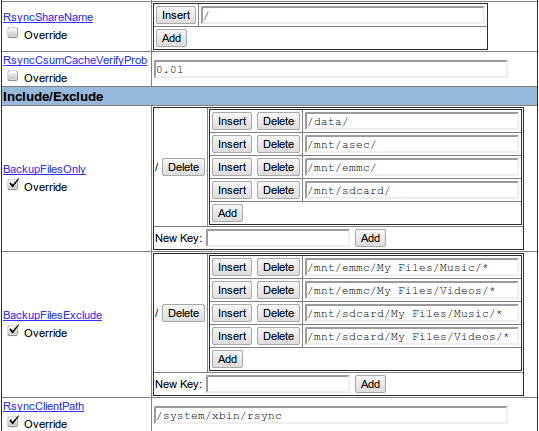Open the BackupFilesExclude help link

click(53, 315)
